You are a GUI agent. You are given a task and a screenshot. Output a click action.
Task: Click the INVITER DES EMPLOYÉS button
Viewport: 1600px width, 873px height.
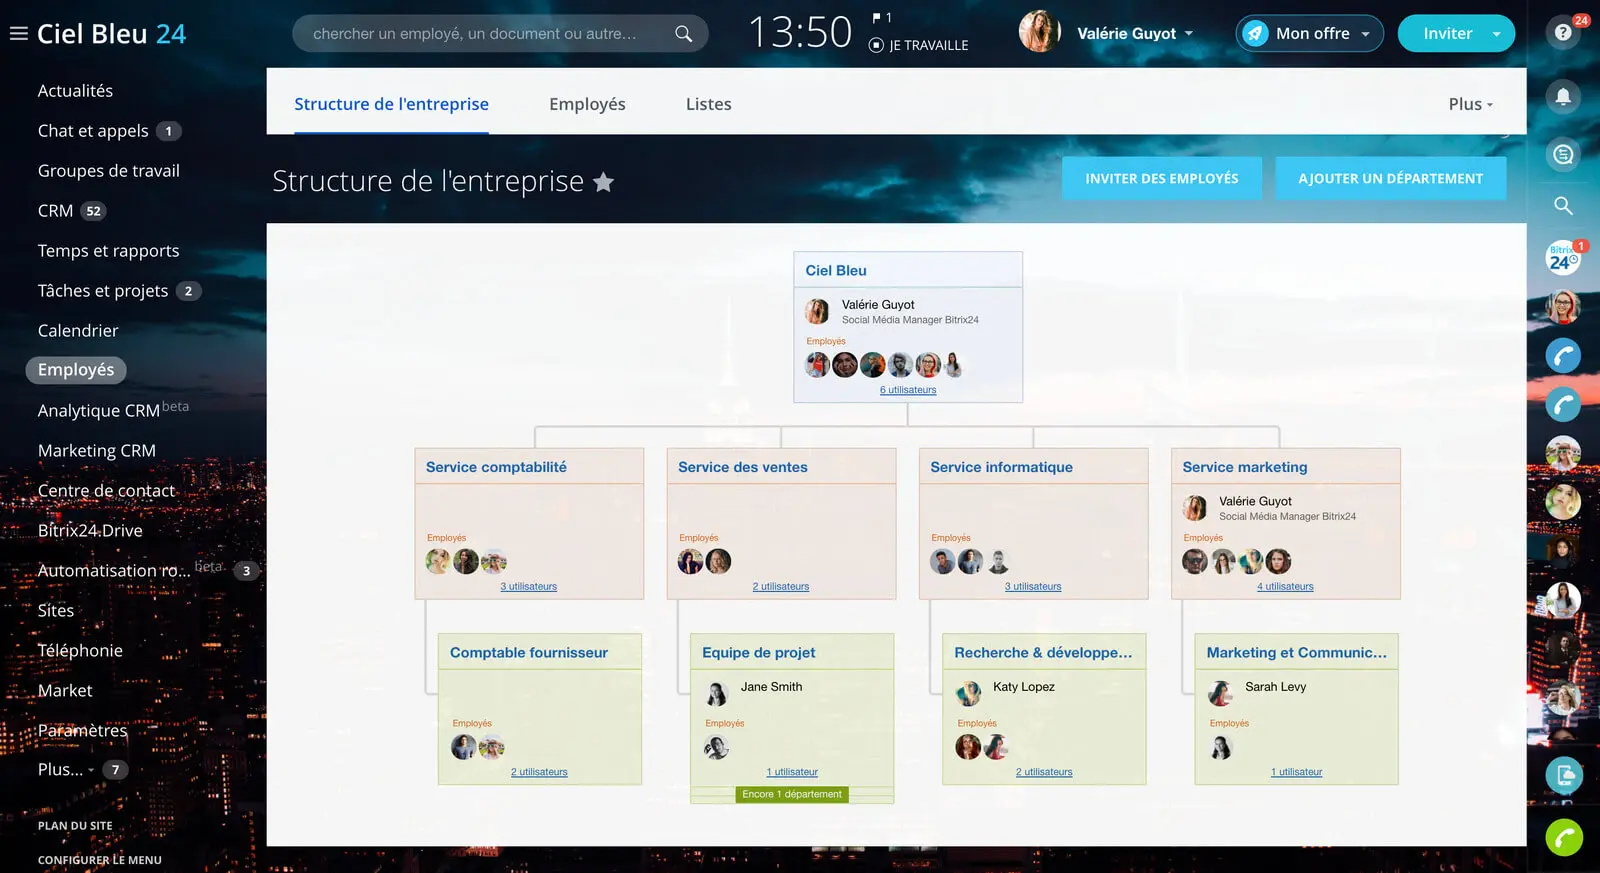tap(1161, 178)
